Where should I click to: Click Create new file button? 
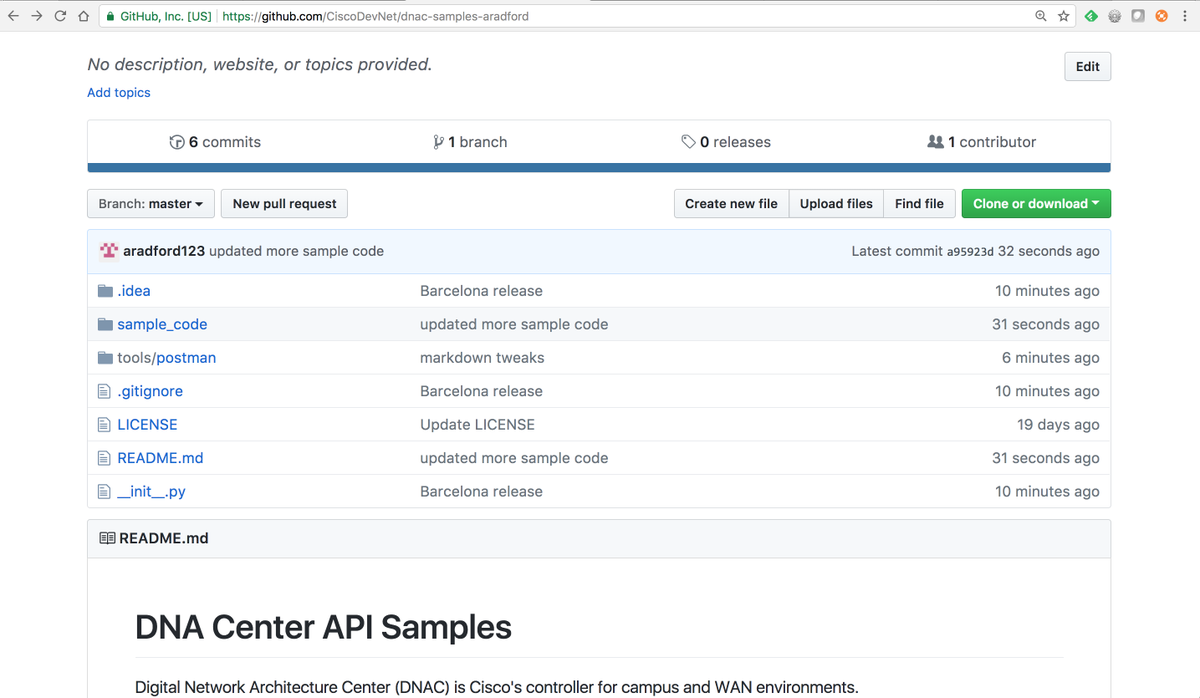731,204
